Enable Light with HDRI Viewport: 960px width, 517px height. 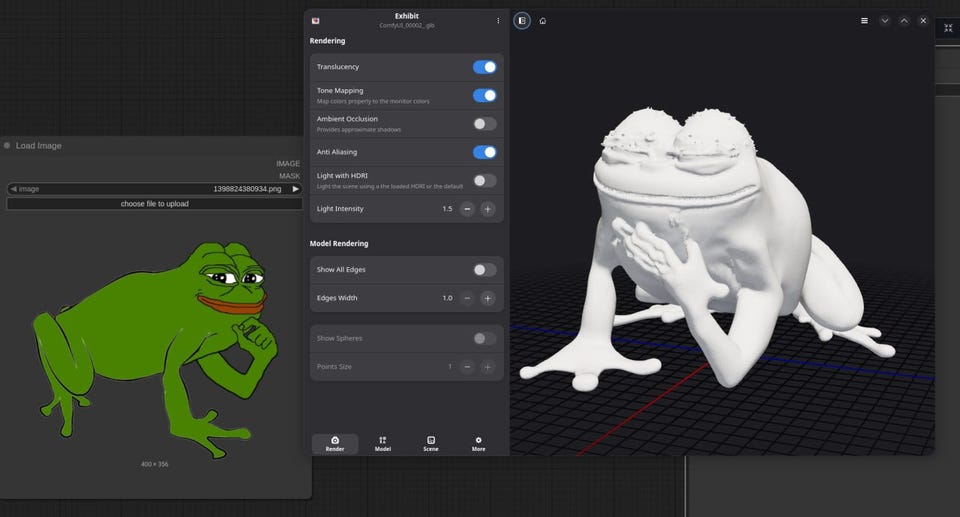(x=484, y=181)
